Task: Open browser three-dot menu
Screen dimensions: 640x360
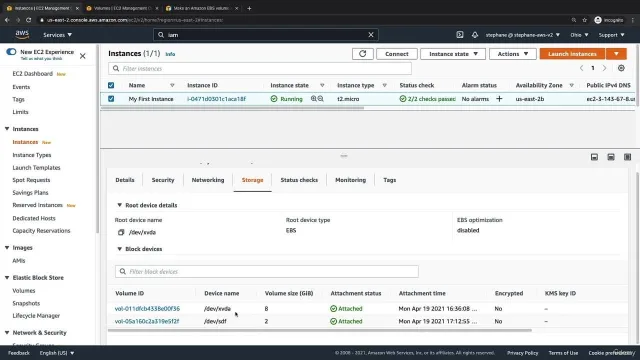Action: point(633,20)
